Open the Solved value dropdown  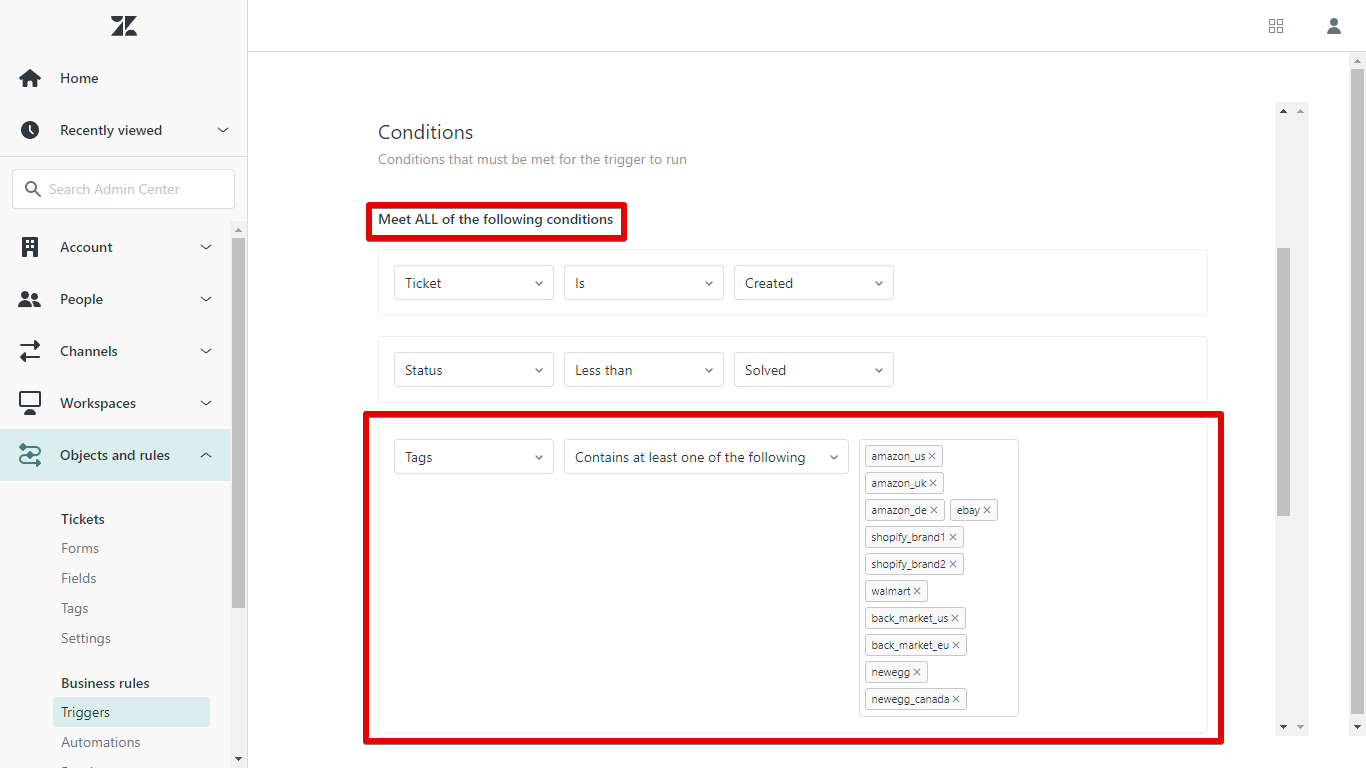coord(814,370)
